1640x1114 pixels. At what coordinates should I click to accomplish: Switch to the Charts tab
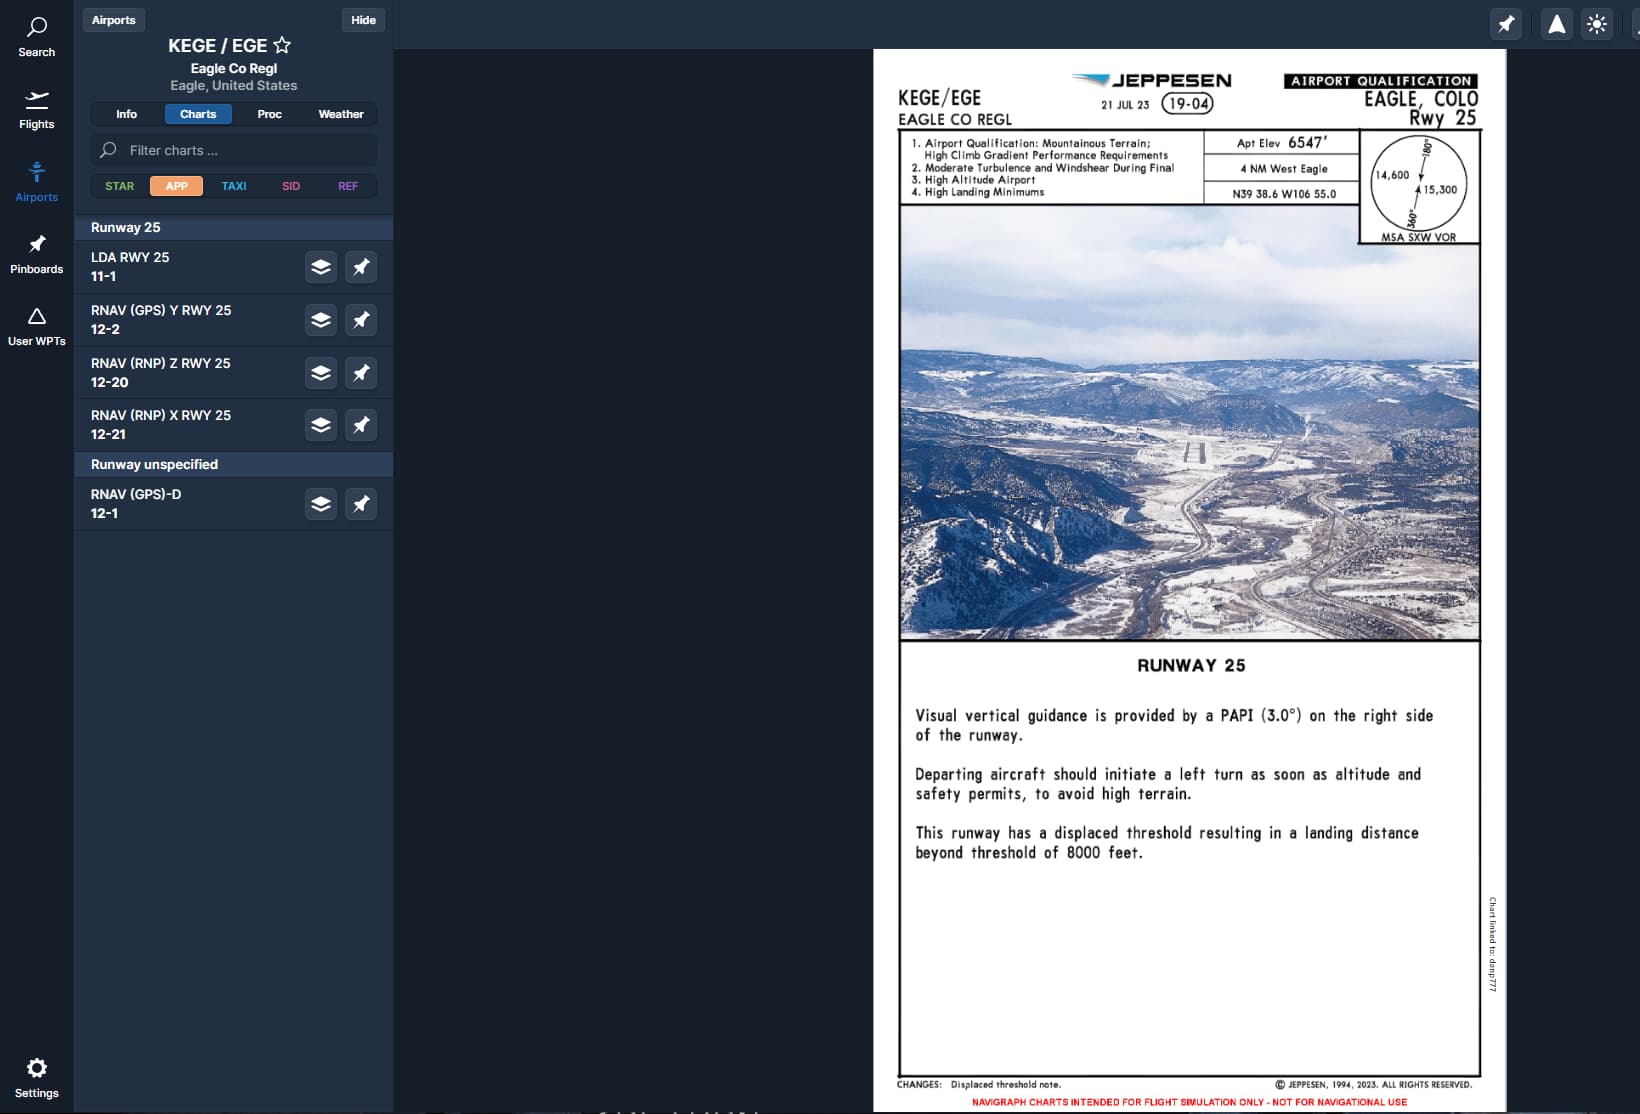pyautogui.click(x=198, y=114)
